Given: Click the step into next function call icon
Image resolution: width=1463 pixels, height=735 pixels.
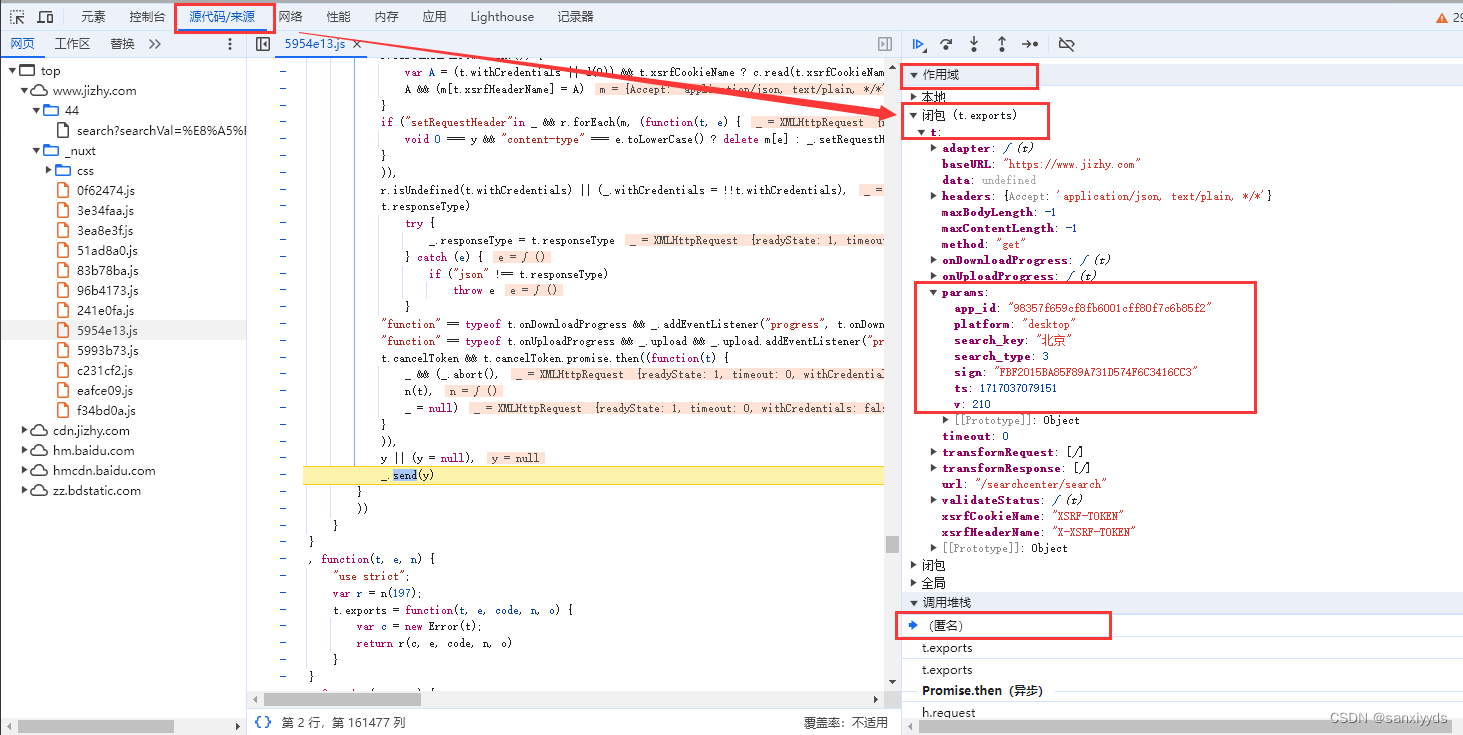Looking at the screenshot, I should coord(973,44).
